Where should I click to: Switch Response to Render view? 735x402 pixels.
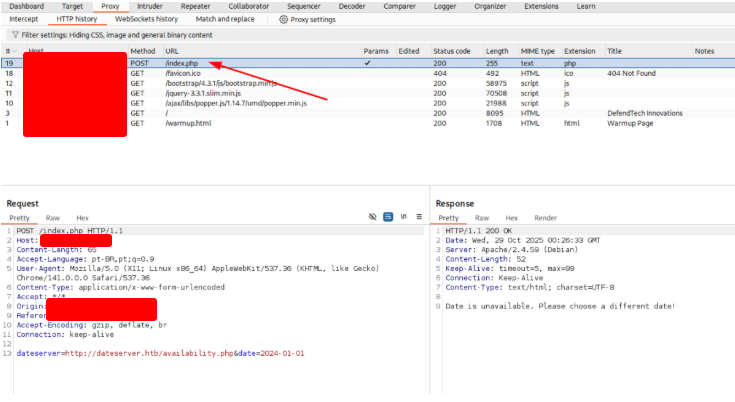coord(546,217)
